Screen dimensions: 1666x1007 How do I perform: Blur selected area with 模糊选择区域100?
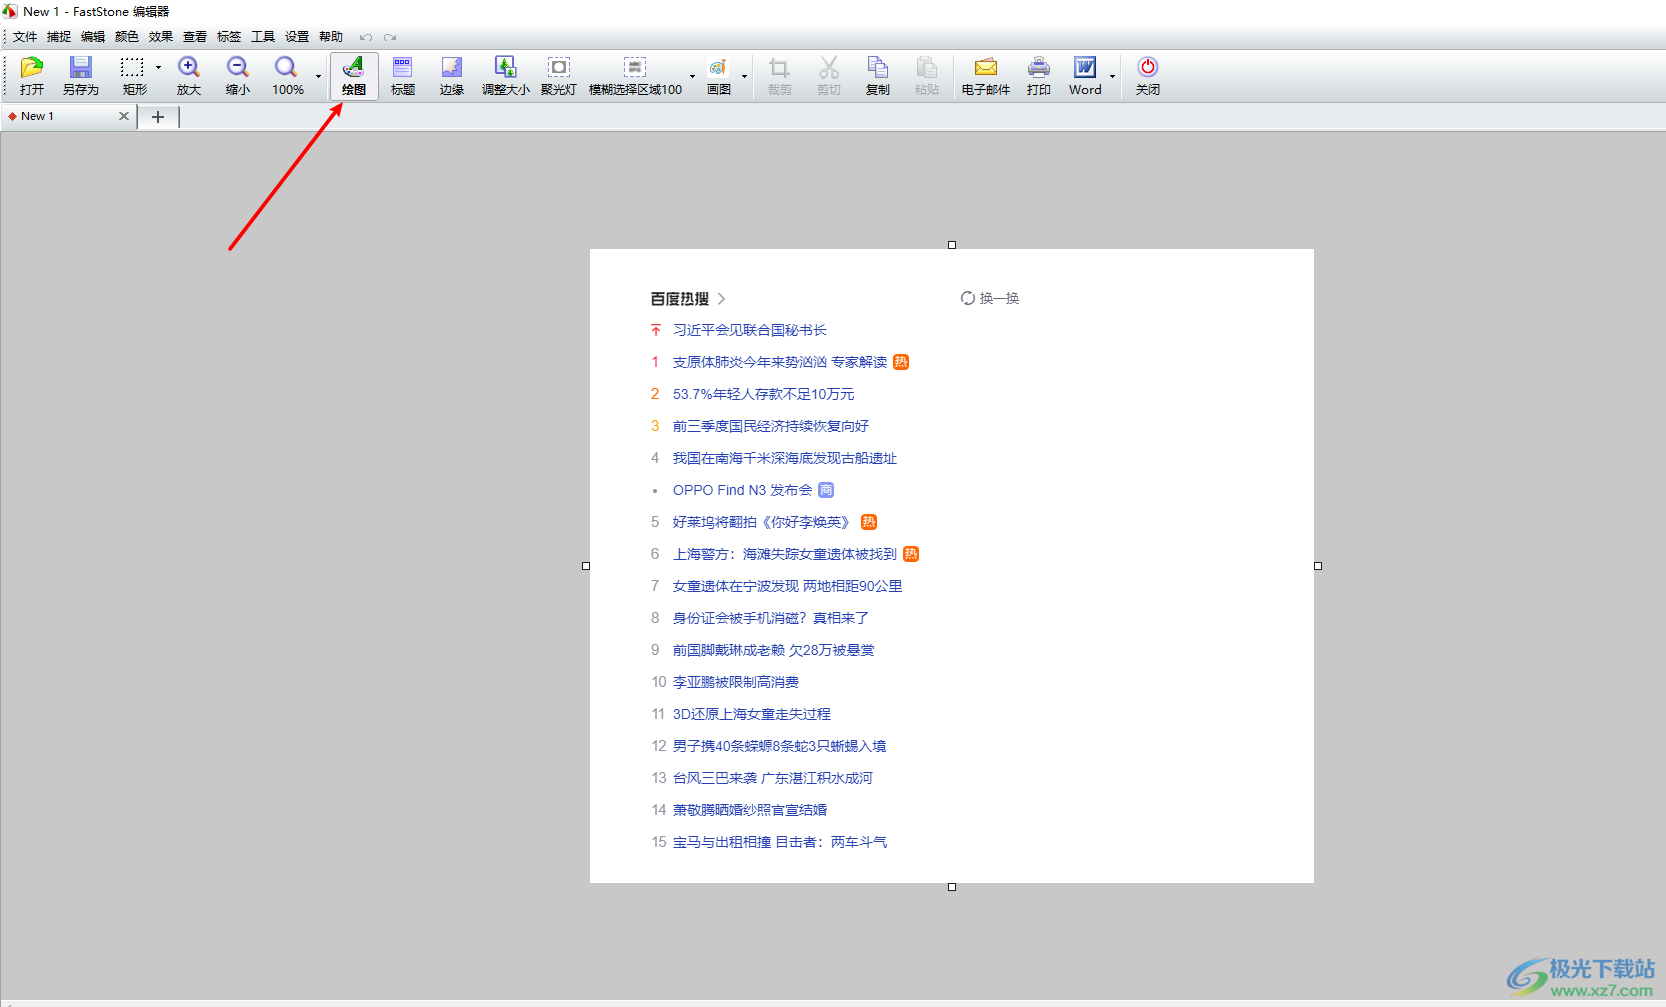tap(635, 76)
